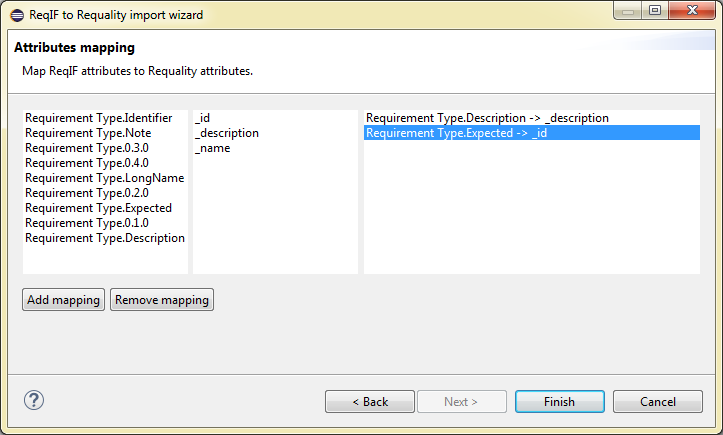Viewport: 723px width, 435px height.
Task: Select the Expected -> _id mapping
Action: (532, 133)
